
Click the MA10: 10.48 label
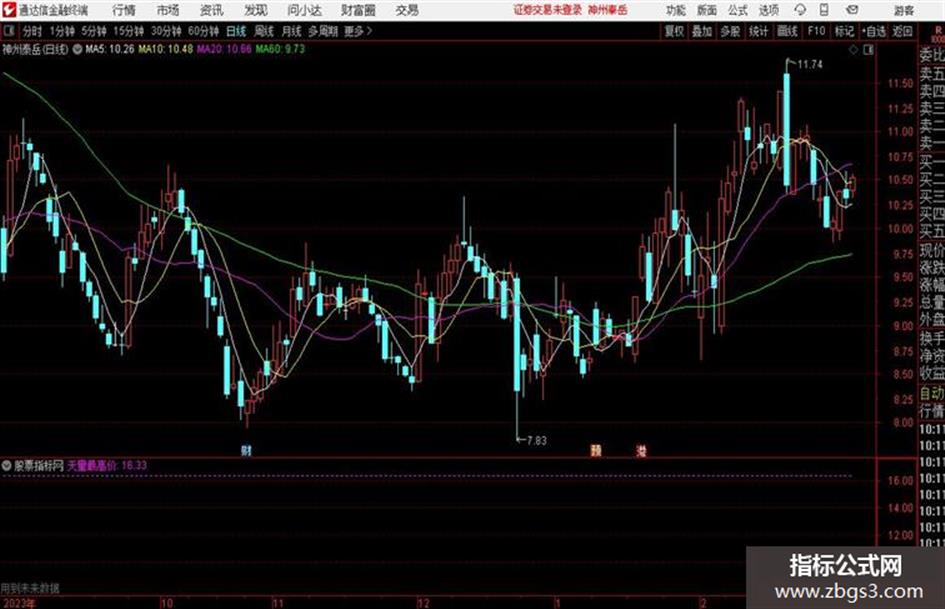(x=166, y=49)
